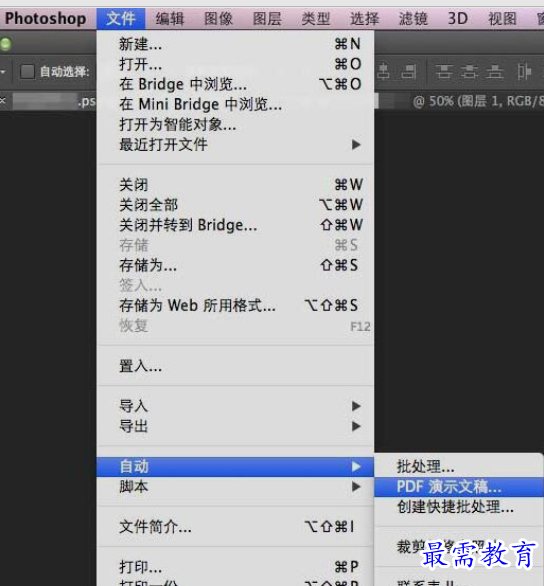This screenshot has height=586, width=544.
Task: Click the distribute bottom edges icon
Action: pos(495,71)
